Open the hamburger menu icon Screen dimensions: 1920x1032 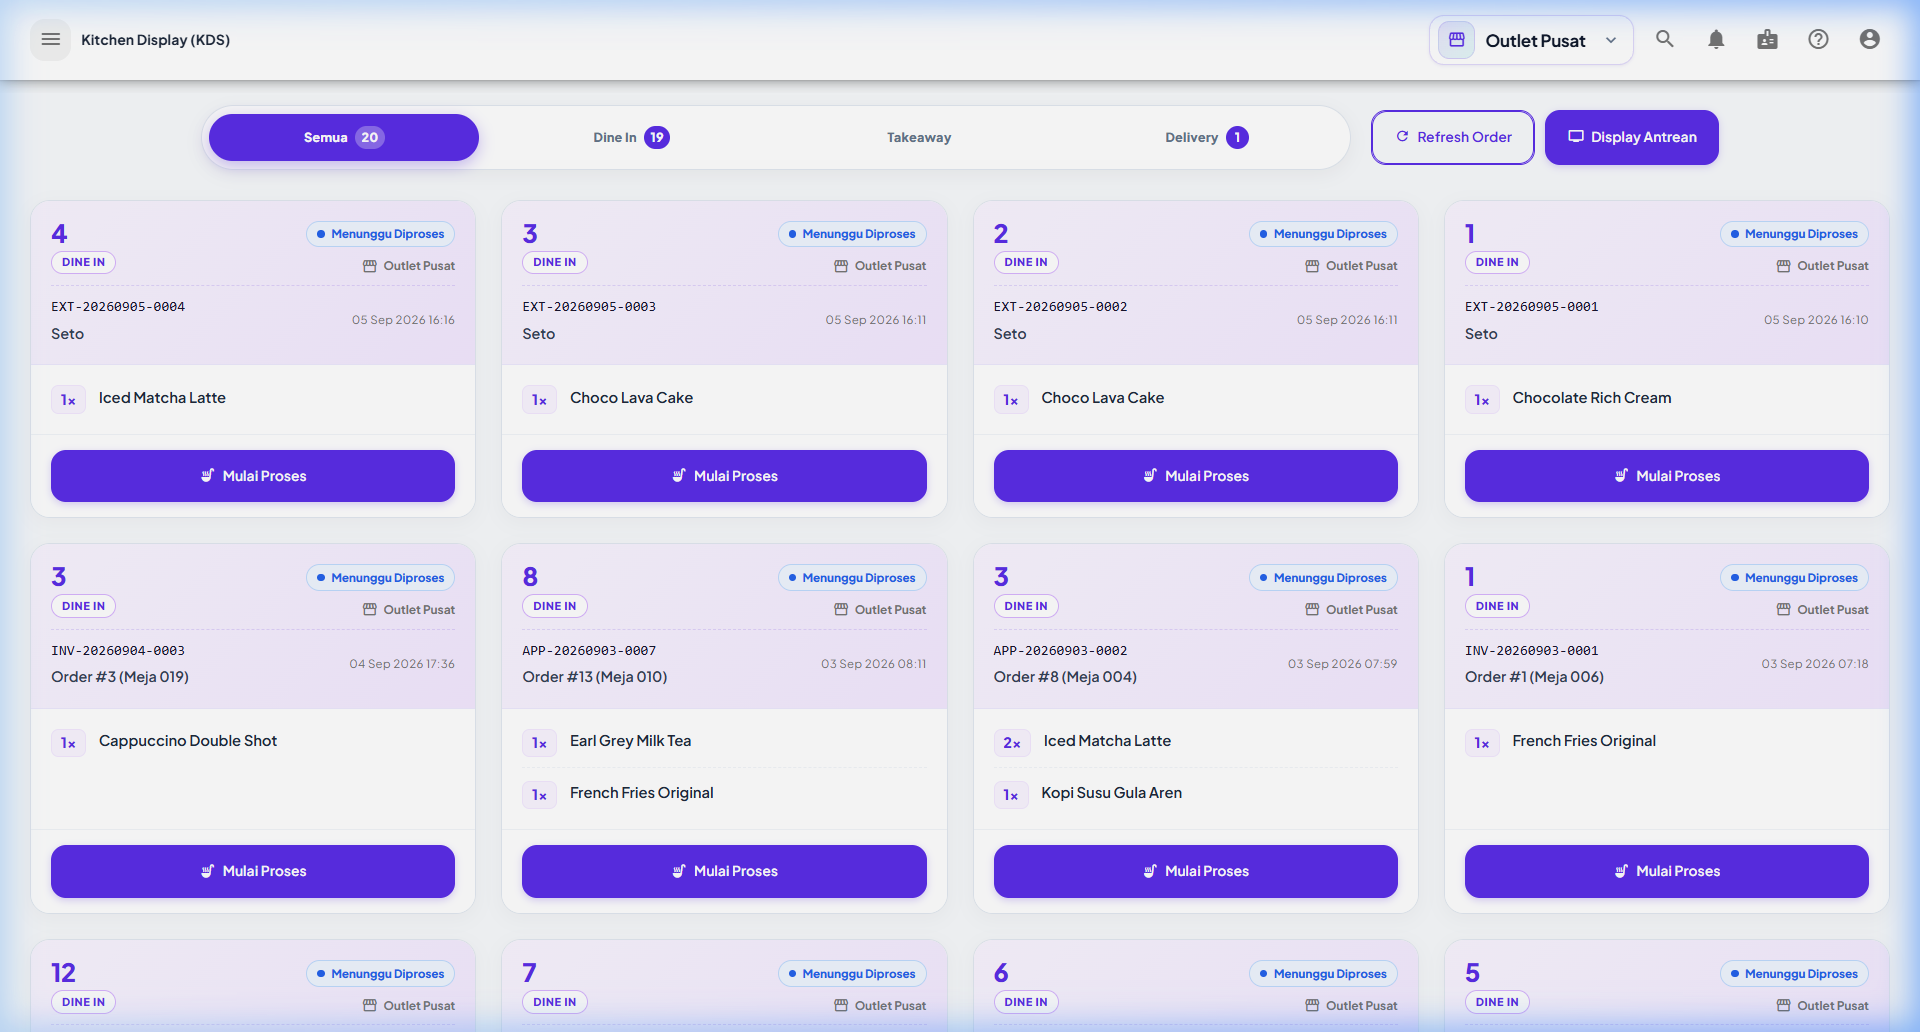[51, 40]
